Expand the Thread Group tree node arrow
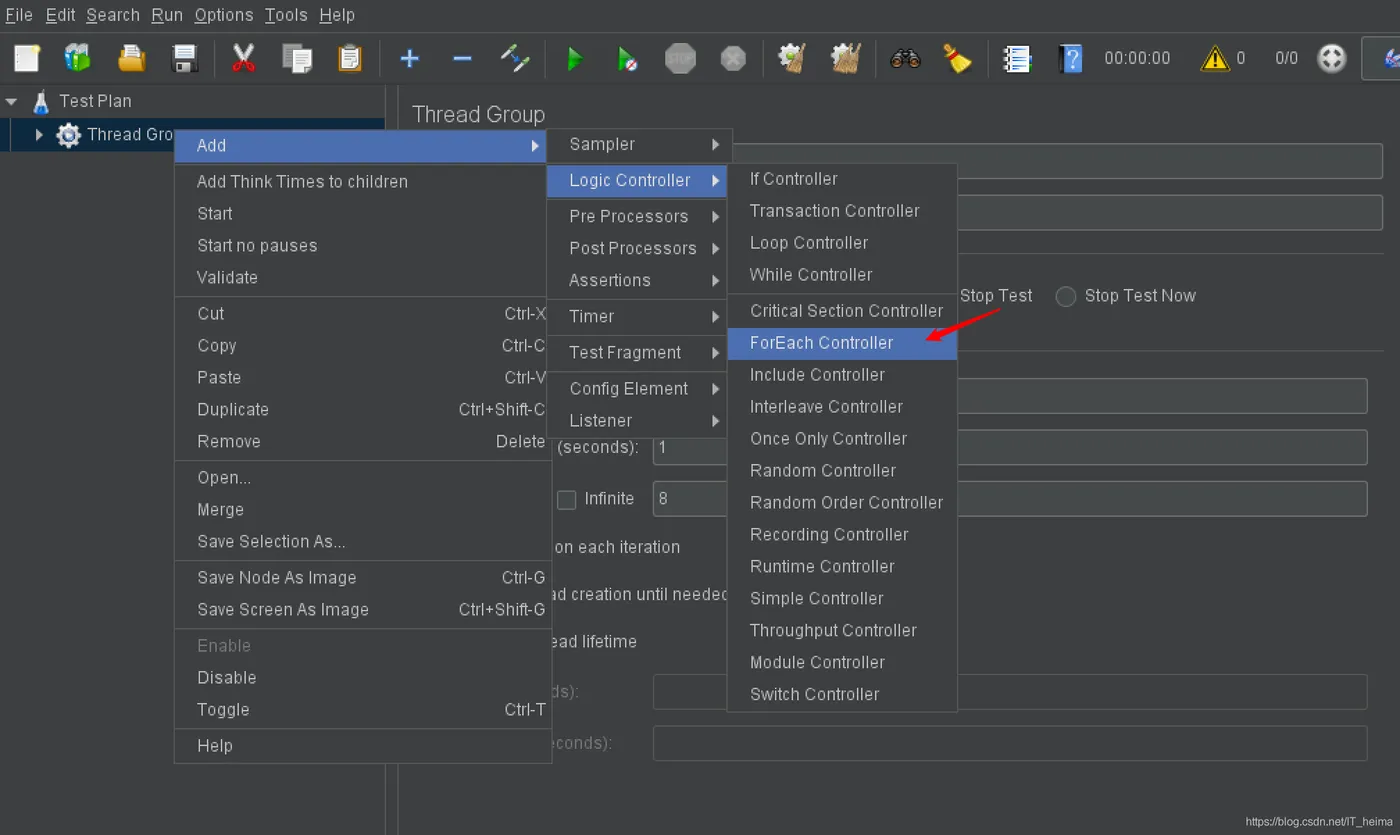 (x=39, y=135)
